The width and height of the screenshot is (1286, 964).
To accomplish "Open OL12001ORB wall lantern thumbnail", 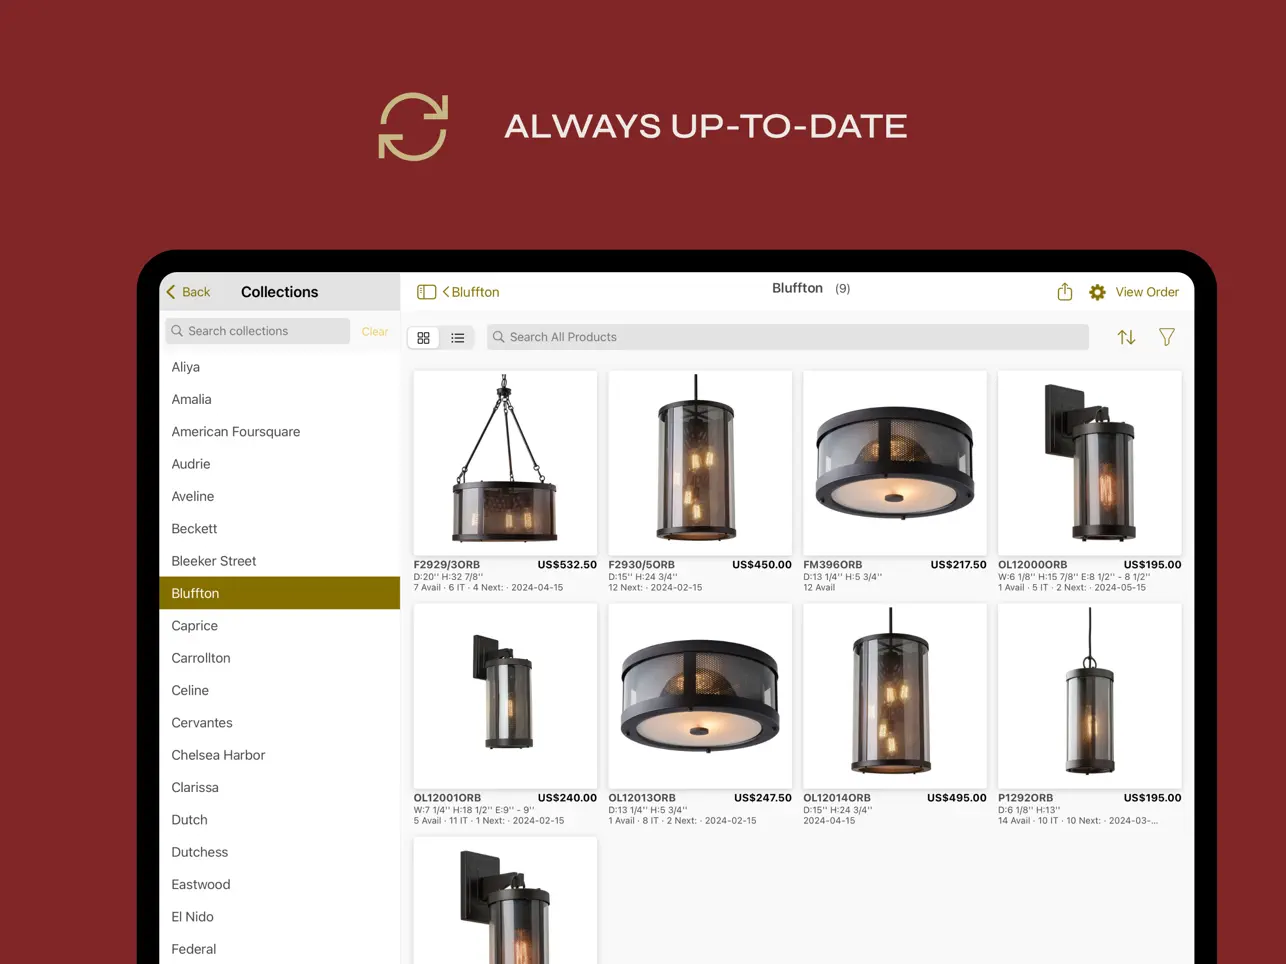I will pos(505,696).
